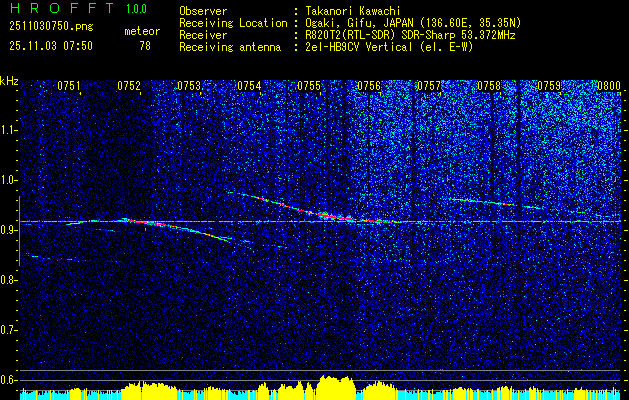
Task: Click the 0757 time marker
Action: tap(429, 86)
